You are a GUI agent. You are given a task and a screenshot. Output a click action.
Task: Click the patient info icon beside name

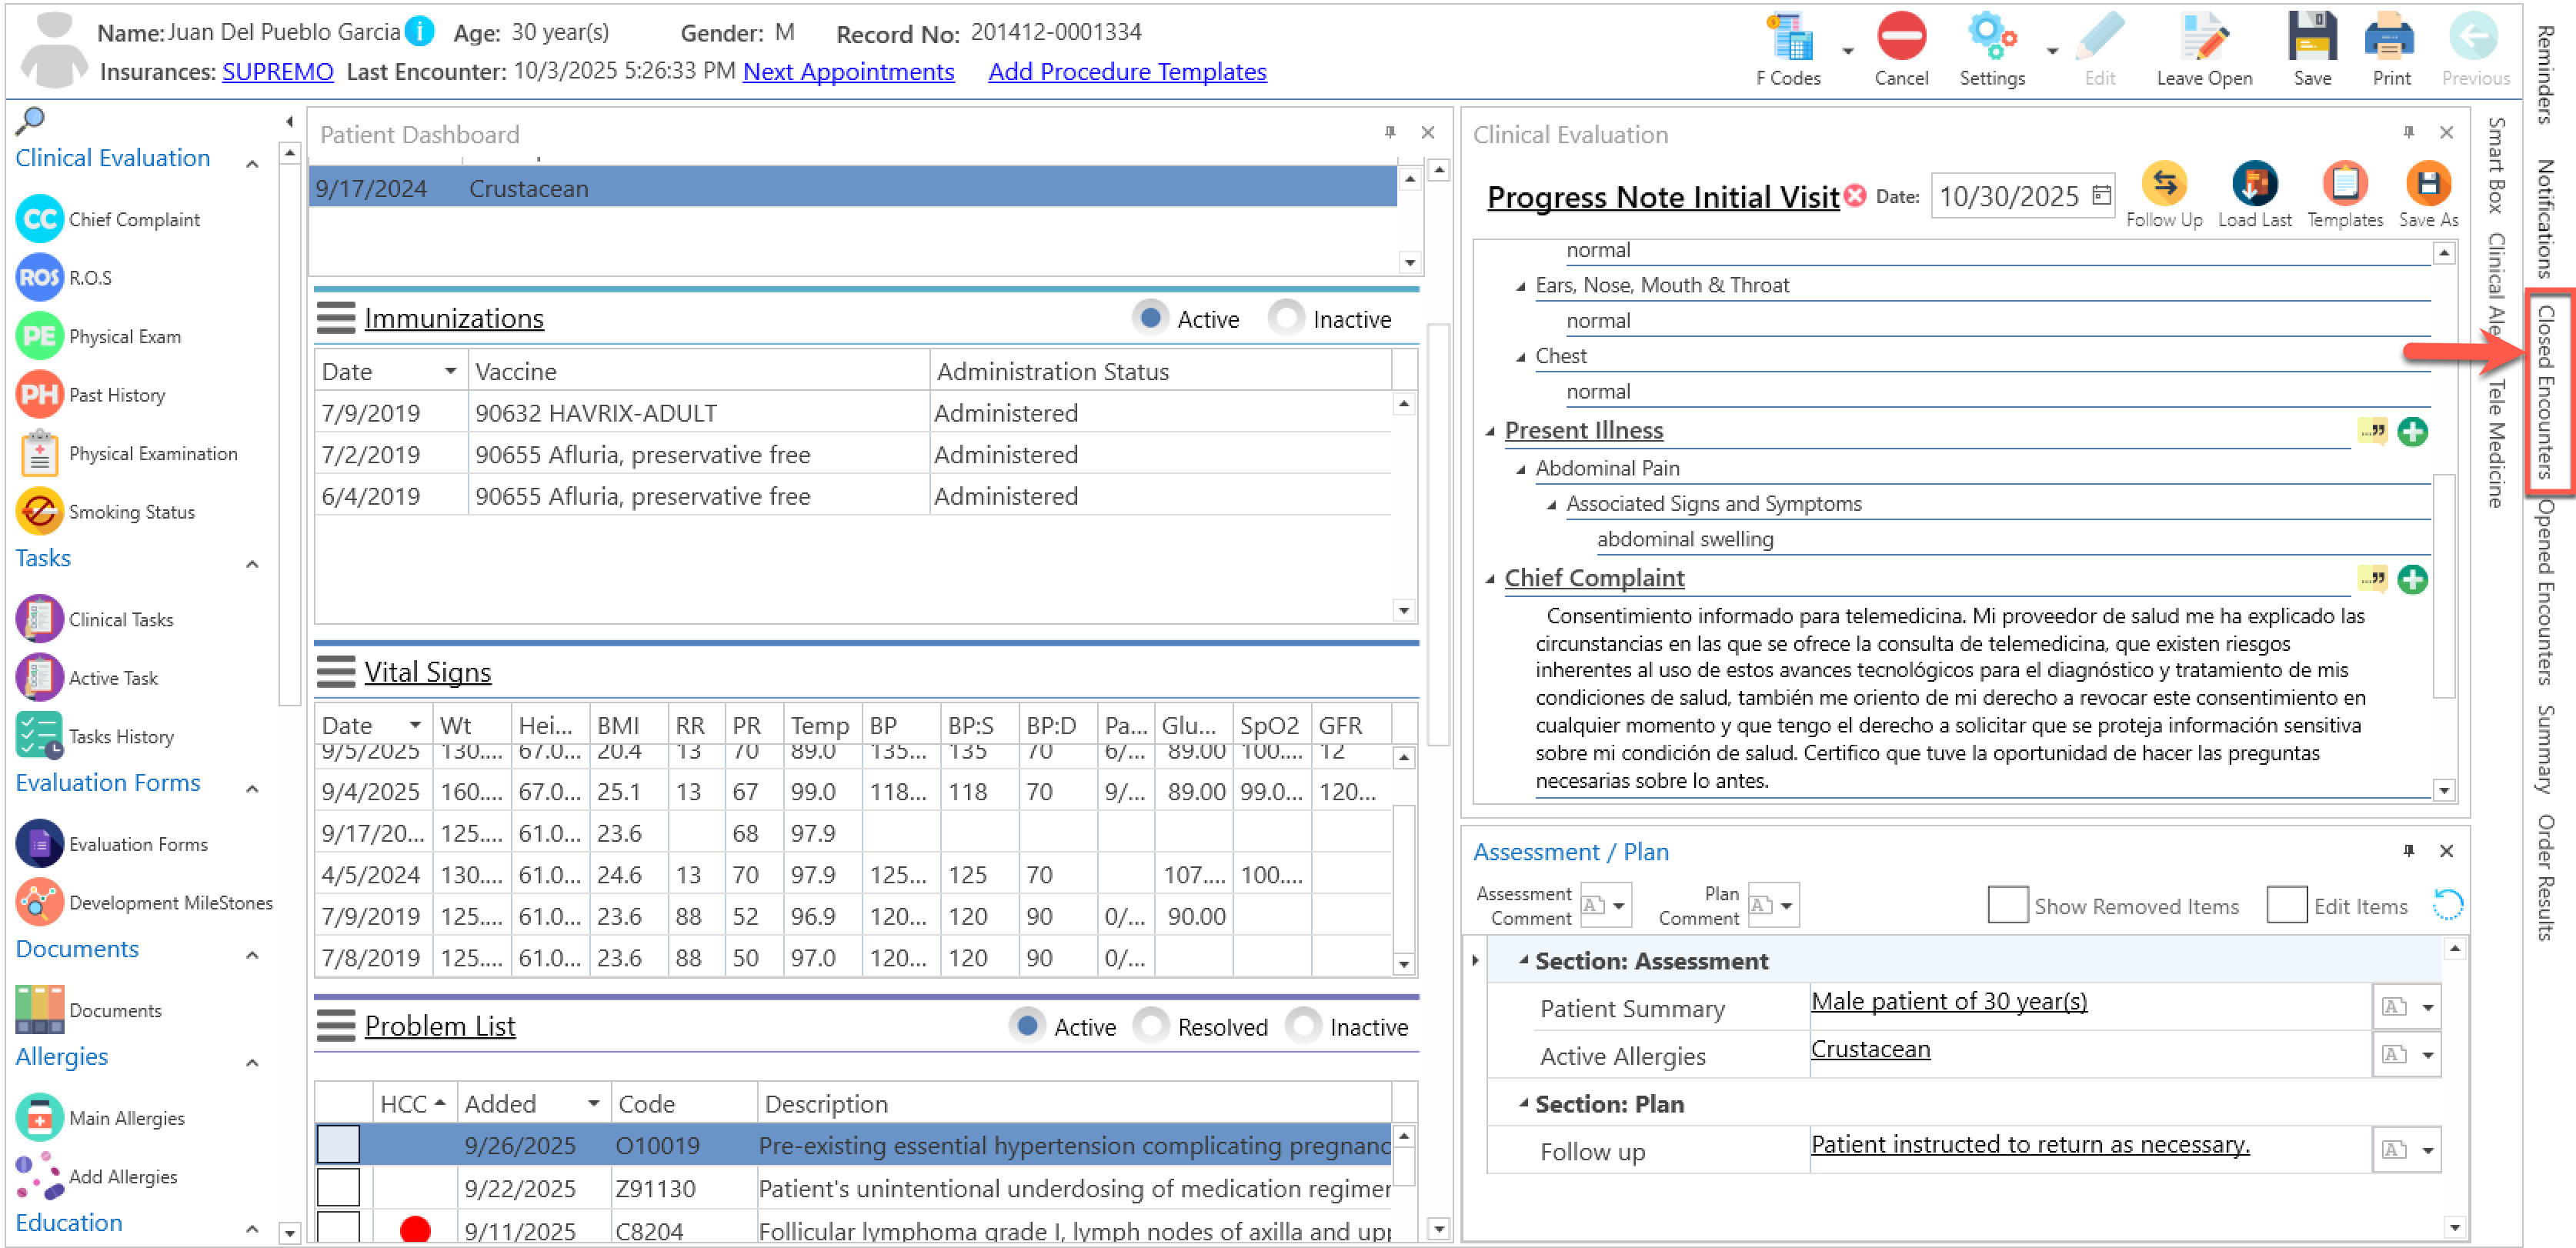tap(420, 32)
